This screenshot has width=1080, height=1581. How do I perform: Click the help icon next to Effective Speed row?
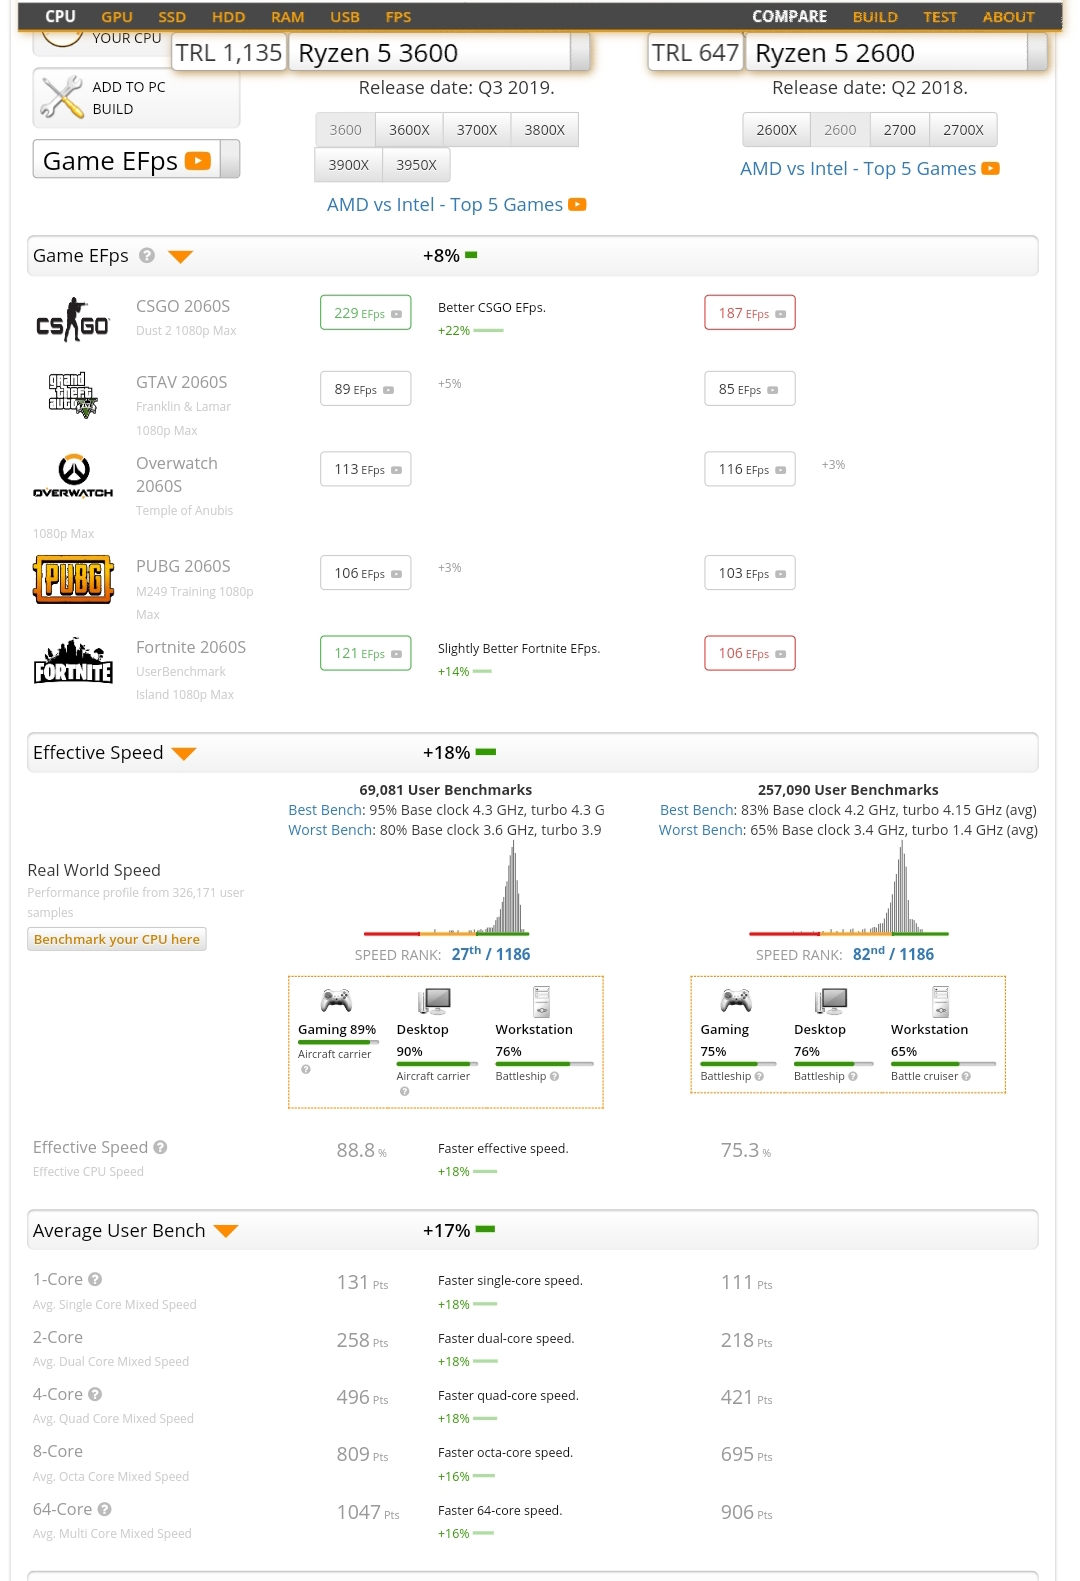[160, 1147]
